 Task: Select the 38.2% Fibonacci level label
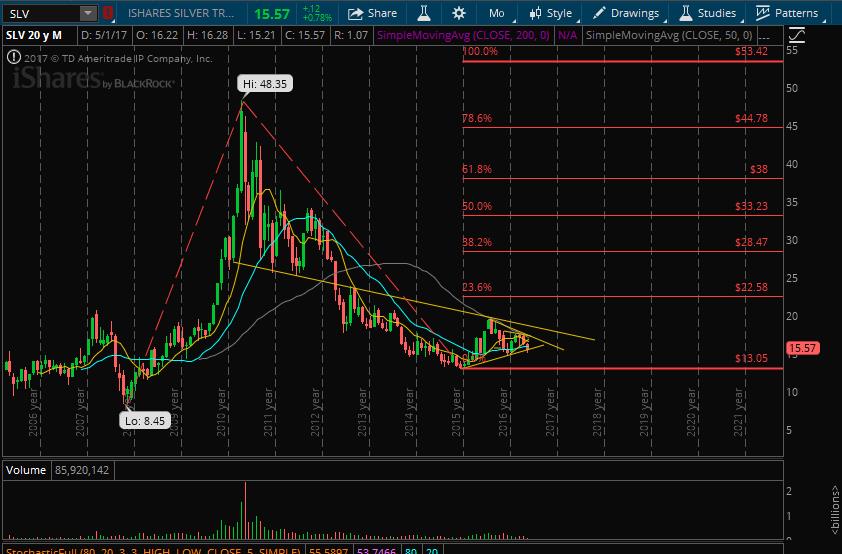click(x=477, y=242)
